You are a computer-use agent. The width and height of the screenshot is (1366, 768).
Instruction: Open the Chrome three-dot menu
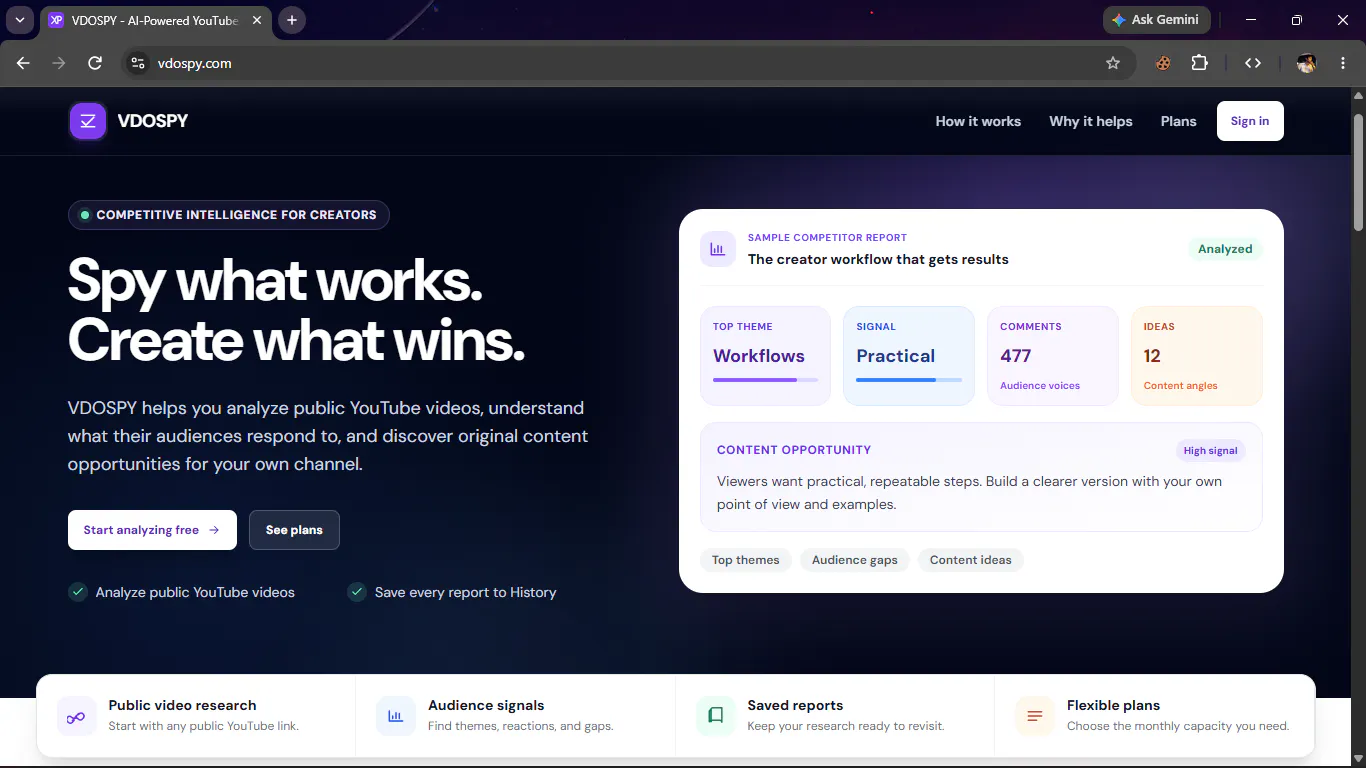(x=1342, y=63)
